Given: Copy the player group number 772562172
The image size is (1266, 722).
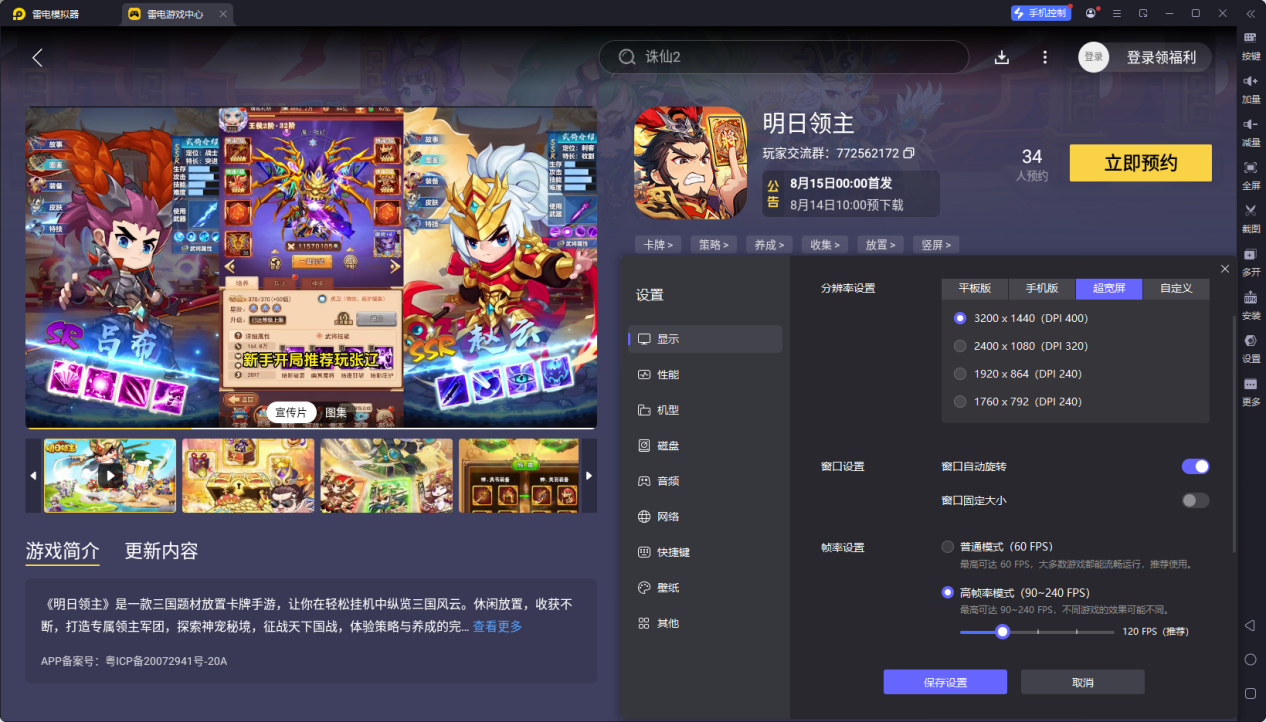Looking at the screenshot, I should pos(909,153).
